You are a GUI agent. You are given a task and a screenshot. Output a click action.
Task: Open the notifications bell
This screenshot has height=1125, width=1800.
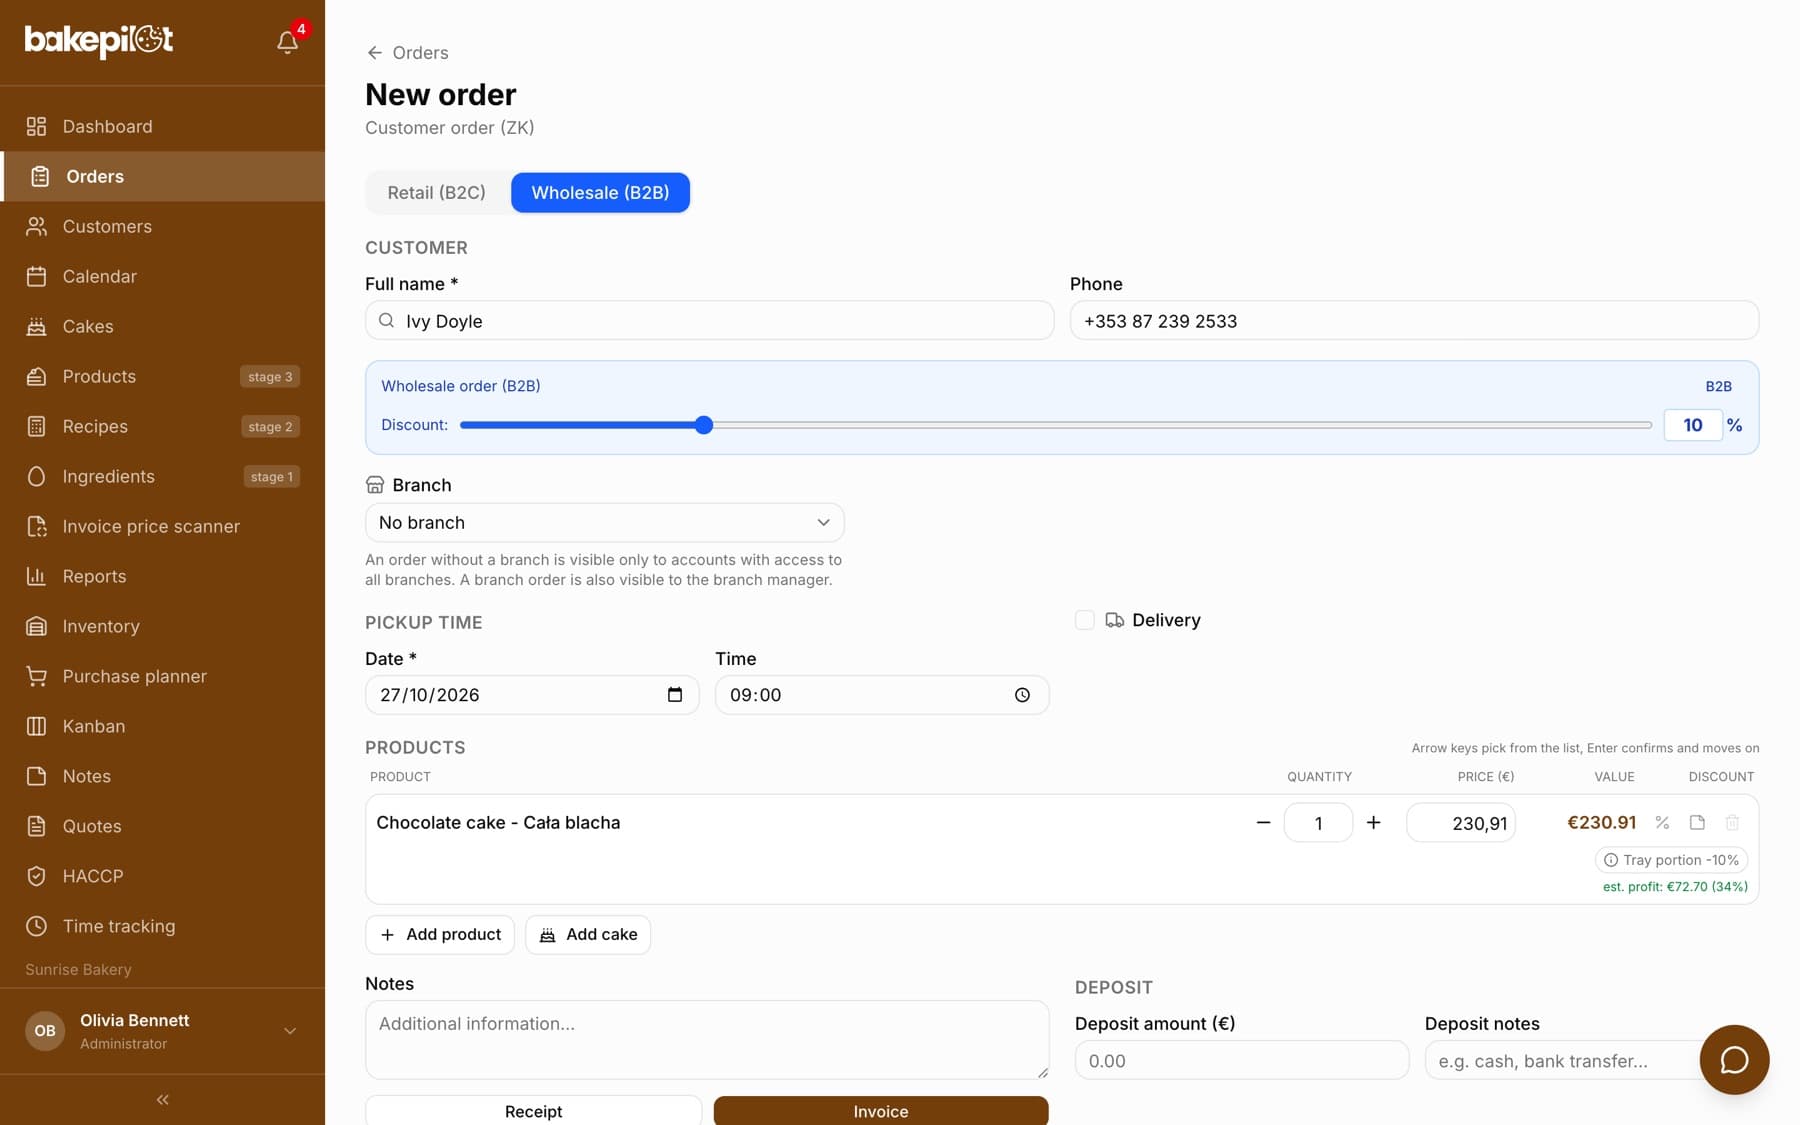[287, 41]
